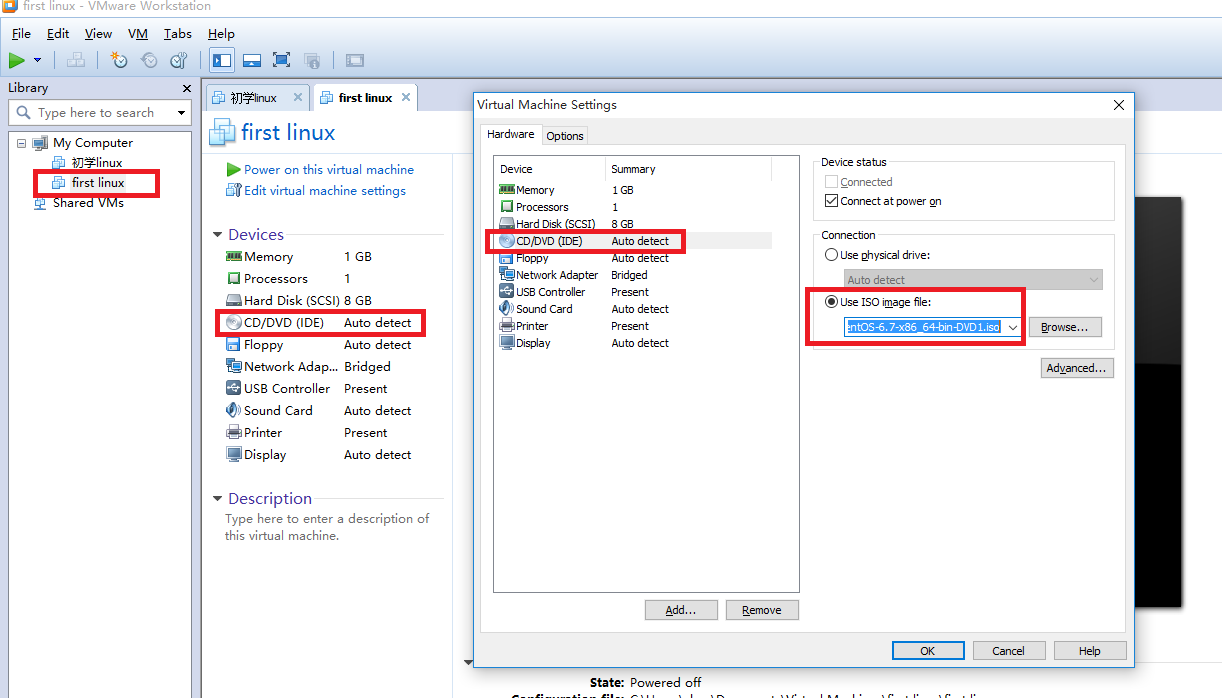Select Network Adapter row in settings dialog

635,275
